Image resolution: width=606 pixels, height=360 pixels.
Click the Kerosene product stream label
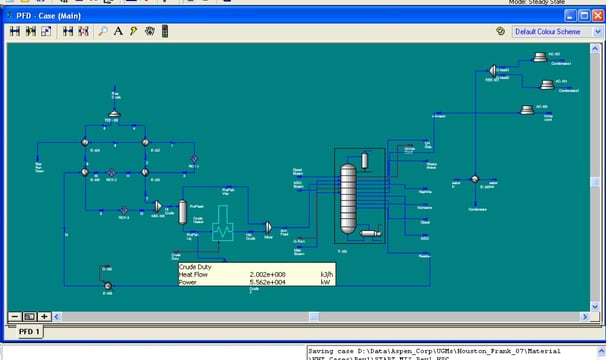(425, 208)
